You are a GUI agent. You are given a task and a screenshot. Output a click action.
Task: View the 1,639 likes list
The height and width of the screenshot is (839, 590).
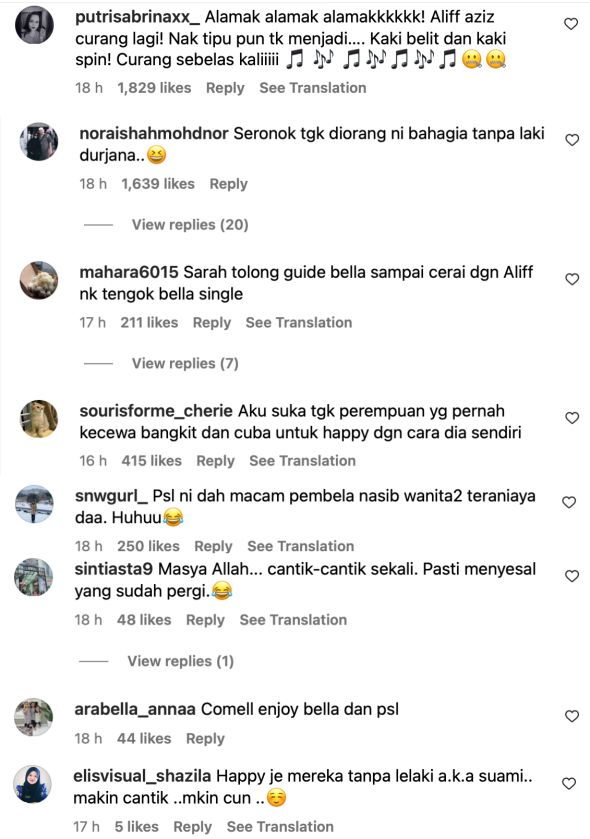pyautogui.click(x=158, y=184)
